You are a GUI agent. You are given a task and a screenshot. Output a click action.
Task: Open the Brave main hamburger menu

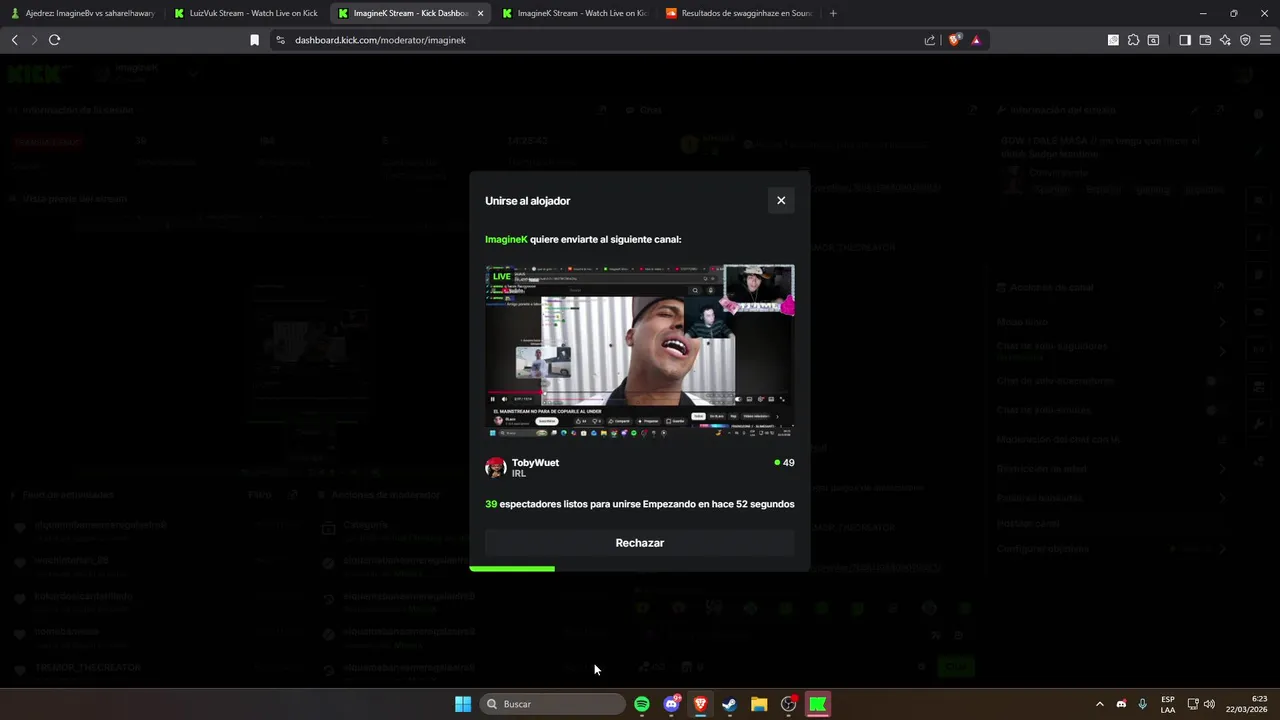pyautogui.click(x=1265, y=40)
